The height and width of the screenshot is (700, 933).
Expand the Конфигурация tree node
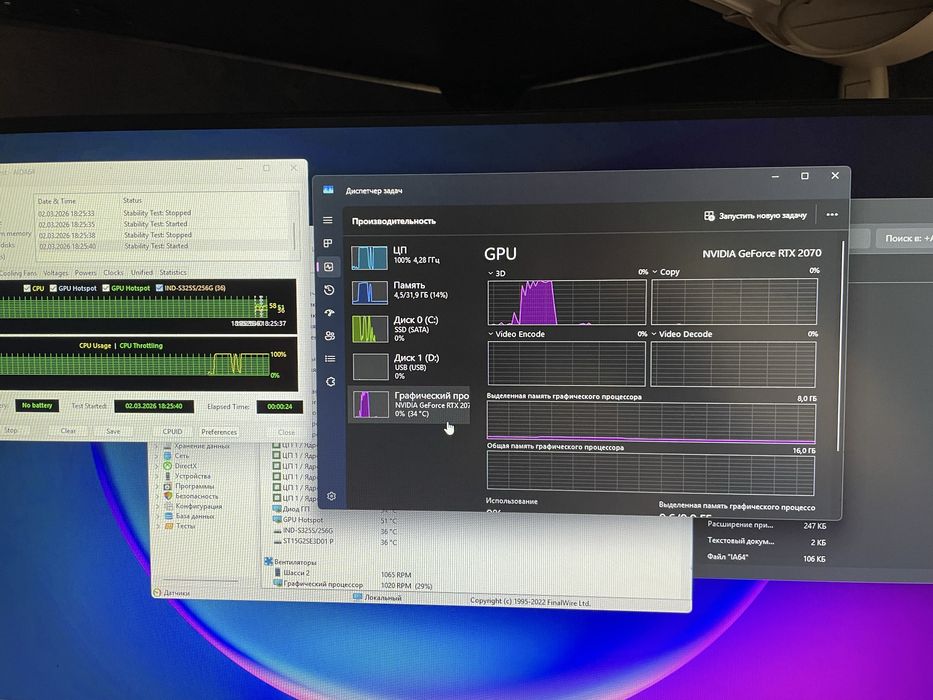[157, 507]
